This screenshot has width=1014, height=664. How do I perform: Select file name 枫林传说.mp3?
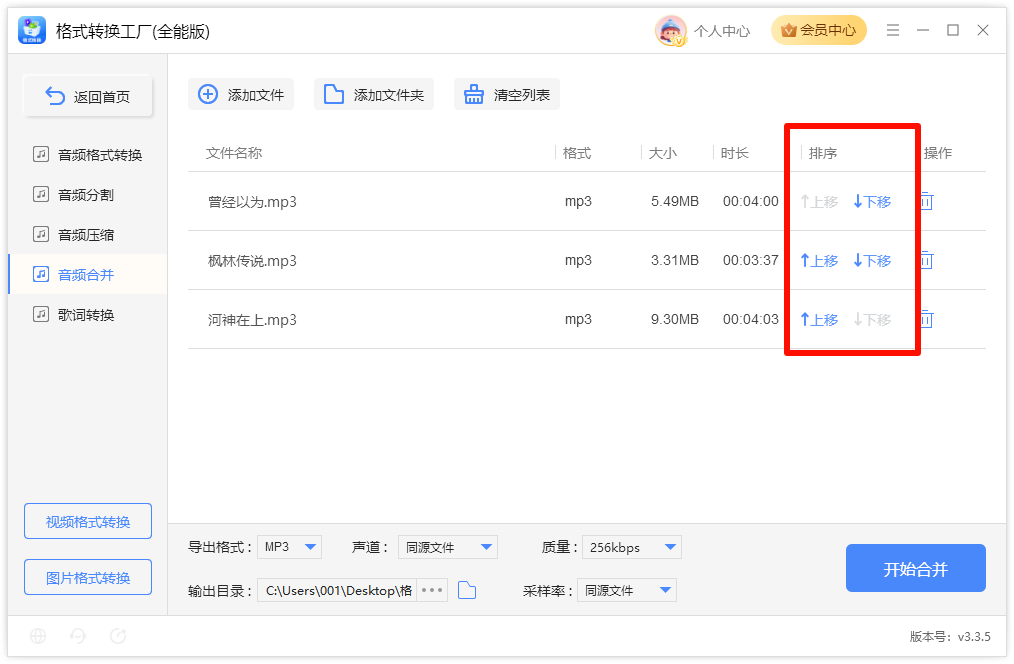(252, 261)
